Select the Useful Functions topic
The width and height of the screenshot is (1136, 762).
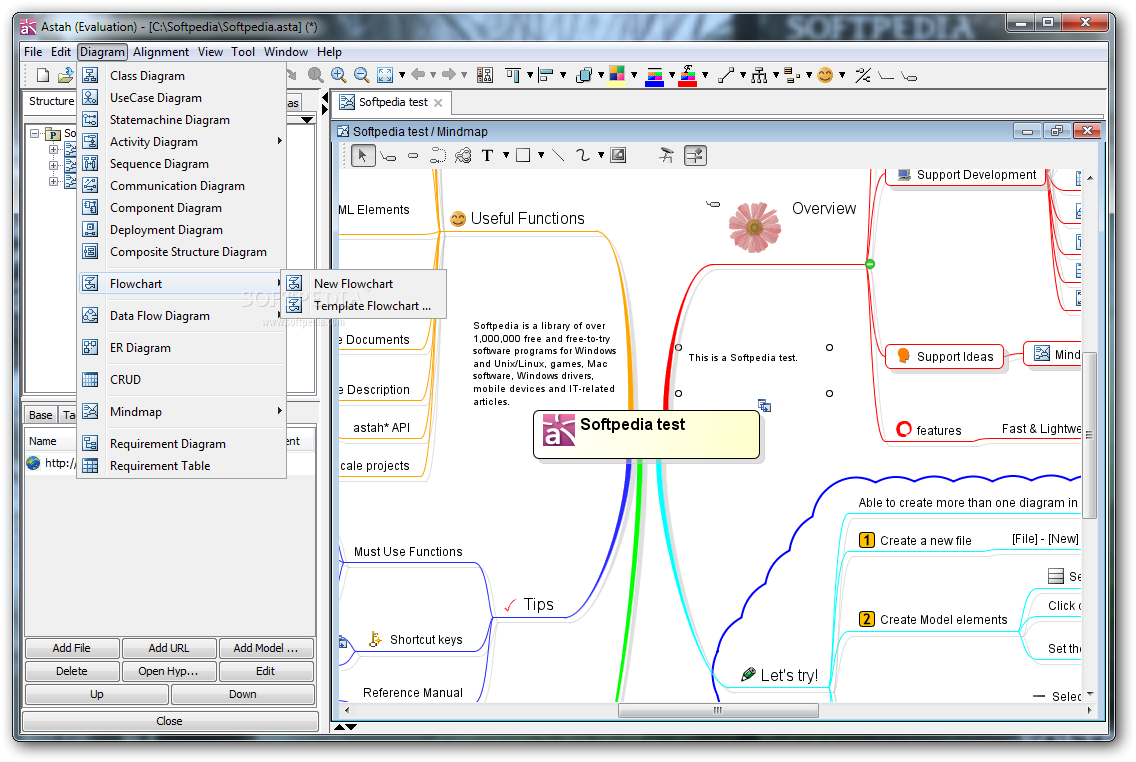pyautogui.click(x=517, y=219)
